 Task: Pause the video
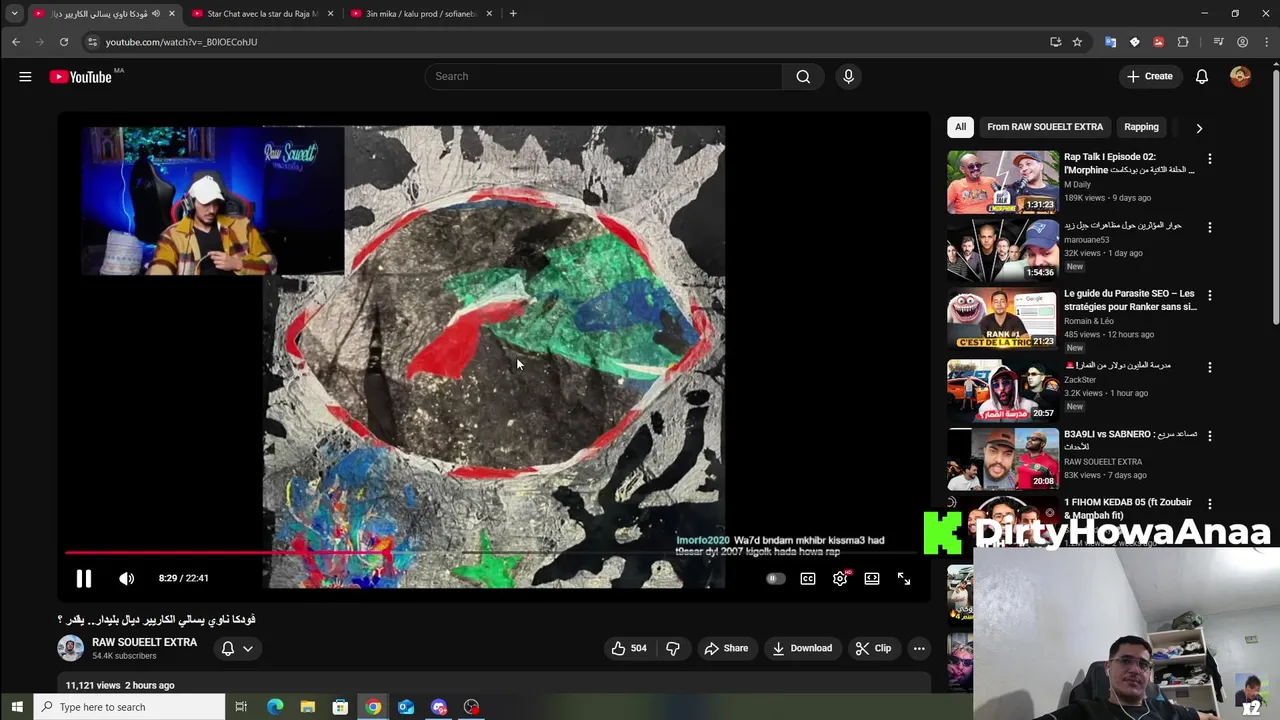(84, 578)
